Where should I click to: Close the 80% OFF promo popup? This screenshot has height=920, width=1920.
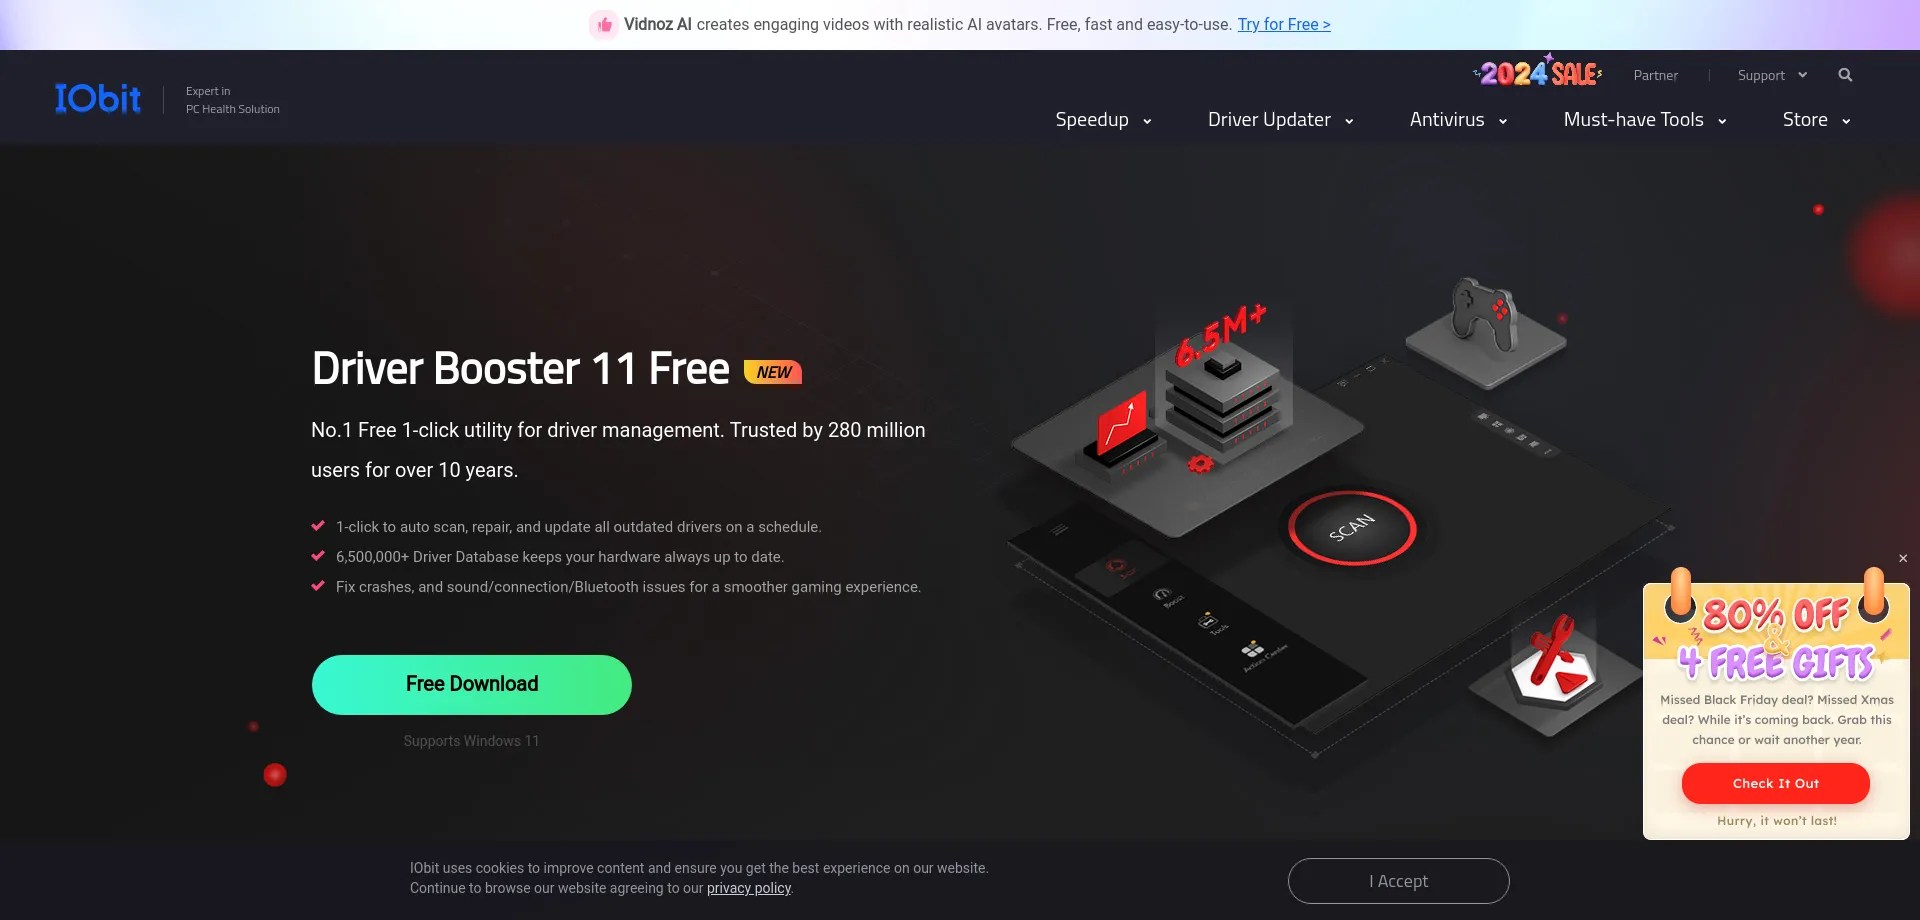1903,558
